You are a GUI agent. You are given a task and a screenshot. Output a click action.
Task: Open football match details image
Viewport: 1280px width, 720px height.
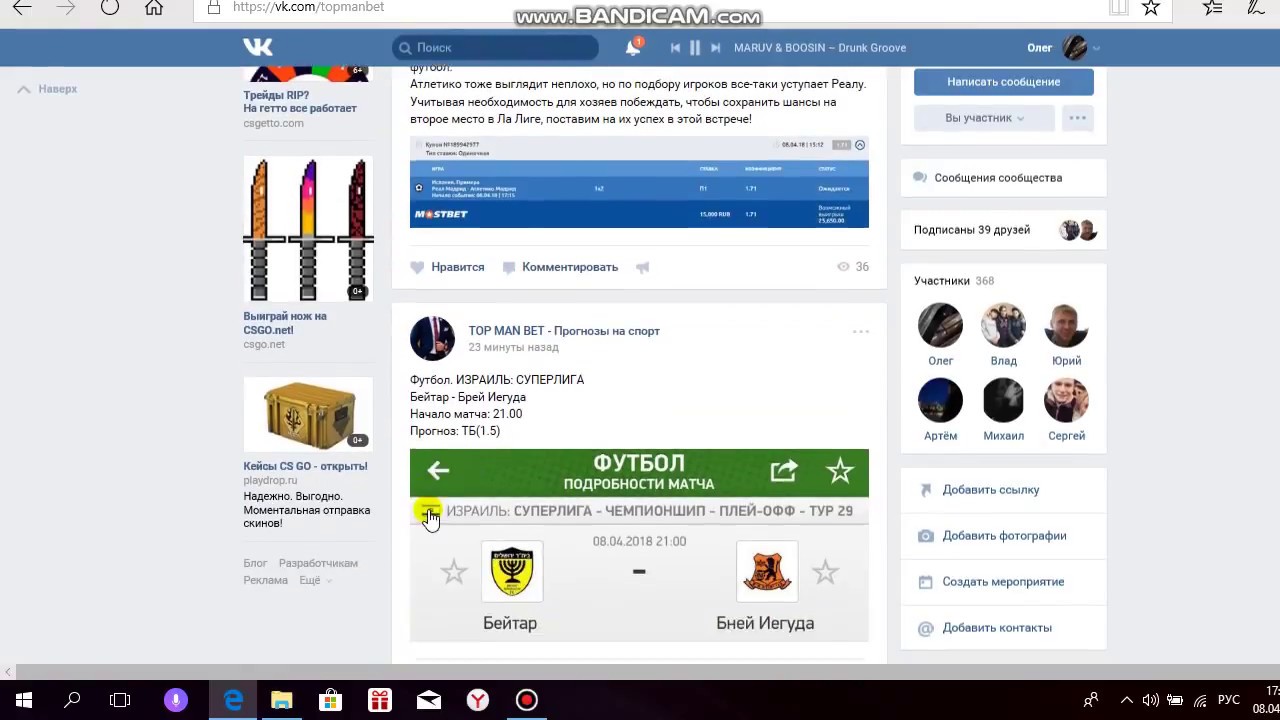click(639, 545)
